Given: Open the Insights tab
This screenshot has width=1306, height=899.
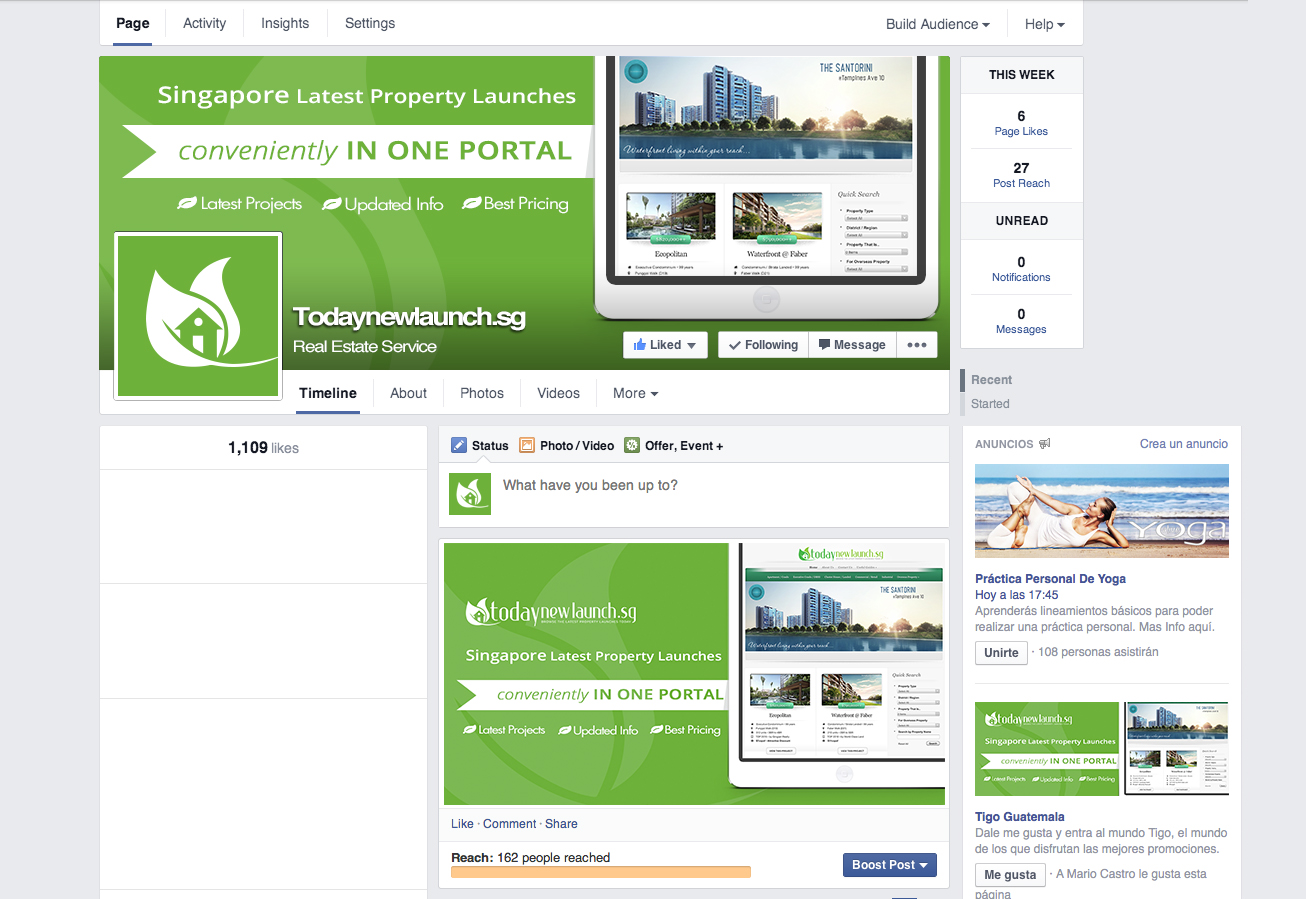Looking at the screenshot, I should coord(285,23).
